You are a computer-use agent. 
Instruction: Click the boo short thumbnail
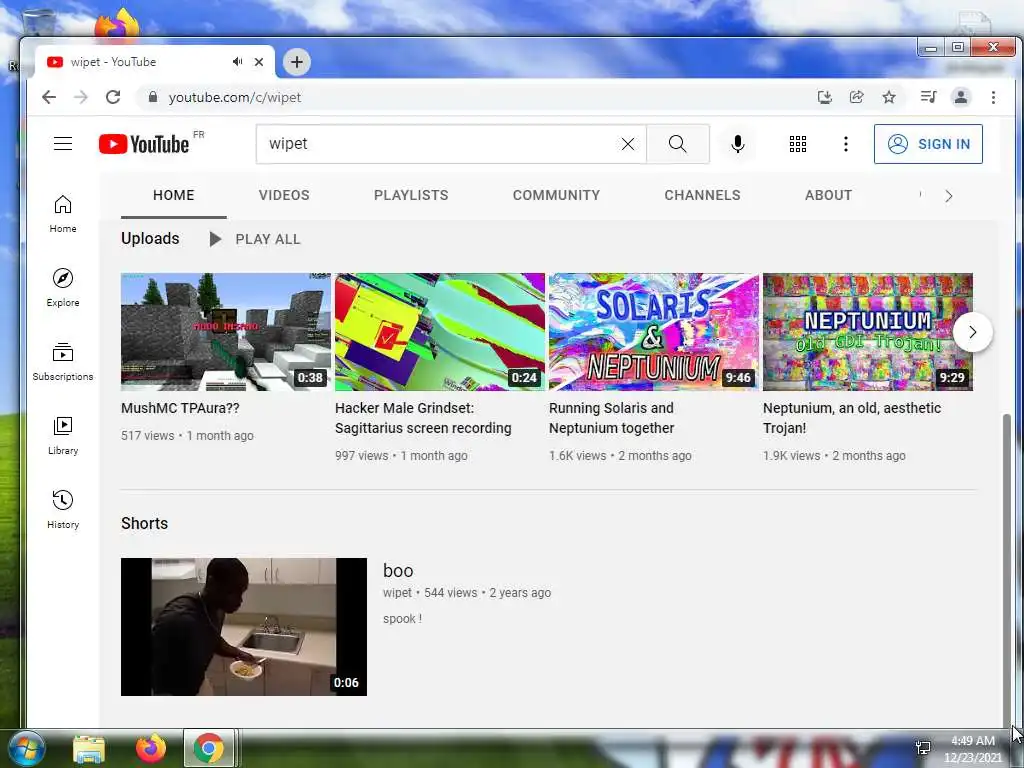tap(244, 627)
